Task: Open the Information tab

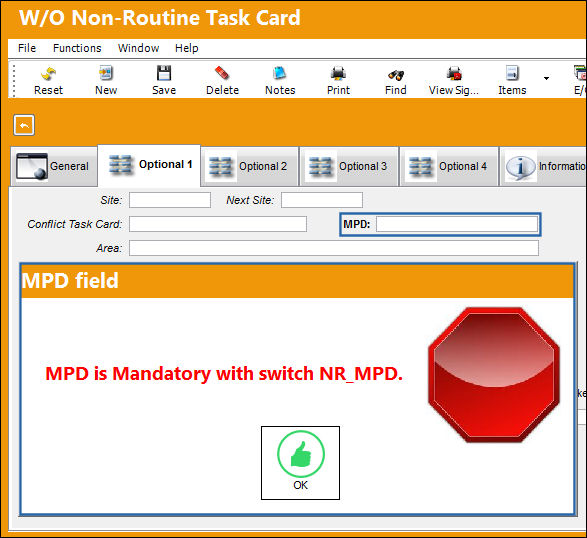Action: pyautogui.click(x=544, y=167)
